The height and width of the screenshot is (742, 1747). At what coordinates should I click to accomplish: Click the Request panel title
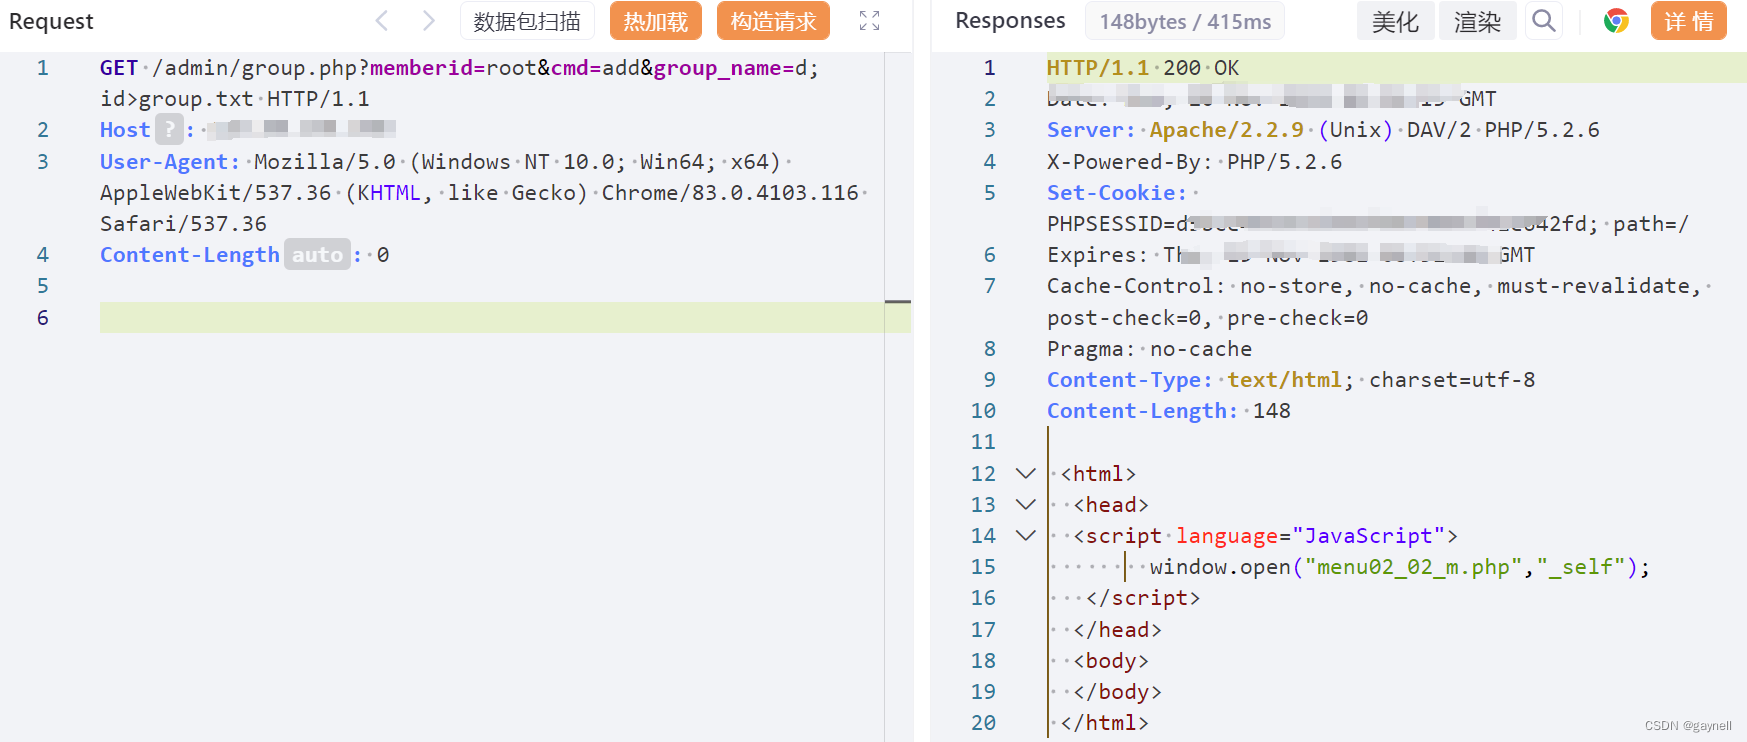pos(51,21)
